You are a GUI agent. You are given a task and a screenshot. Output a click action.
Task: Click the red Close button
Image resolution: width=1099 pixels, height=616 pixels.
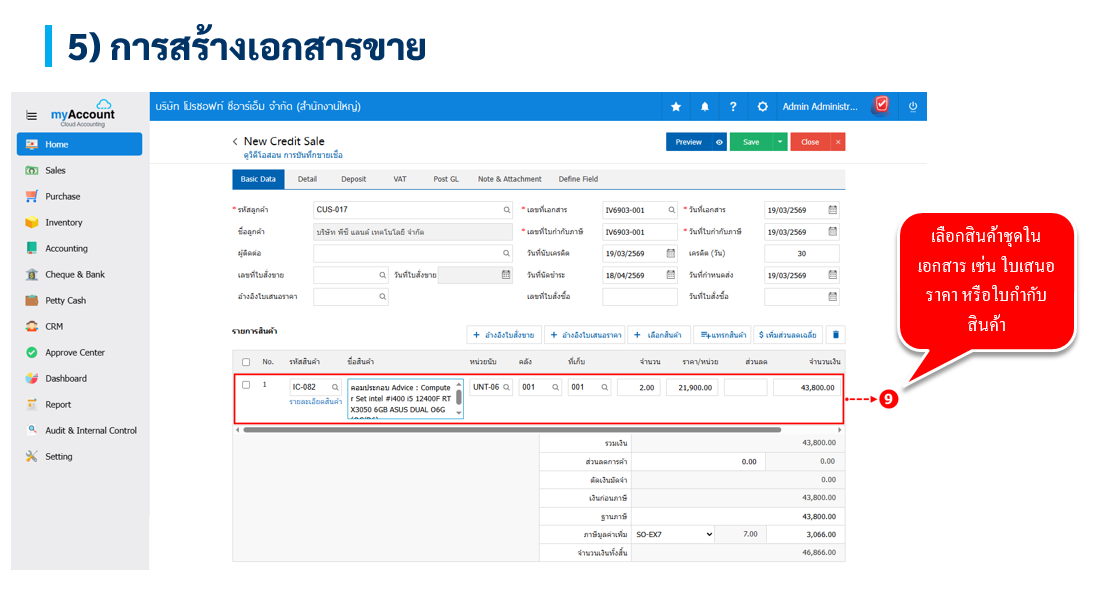[x=810, y=142]
